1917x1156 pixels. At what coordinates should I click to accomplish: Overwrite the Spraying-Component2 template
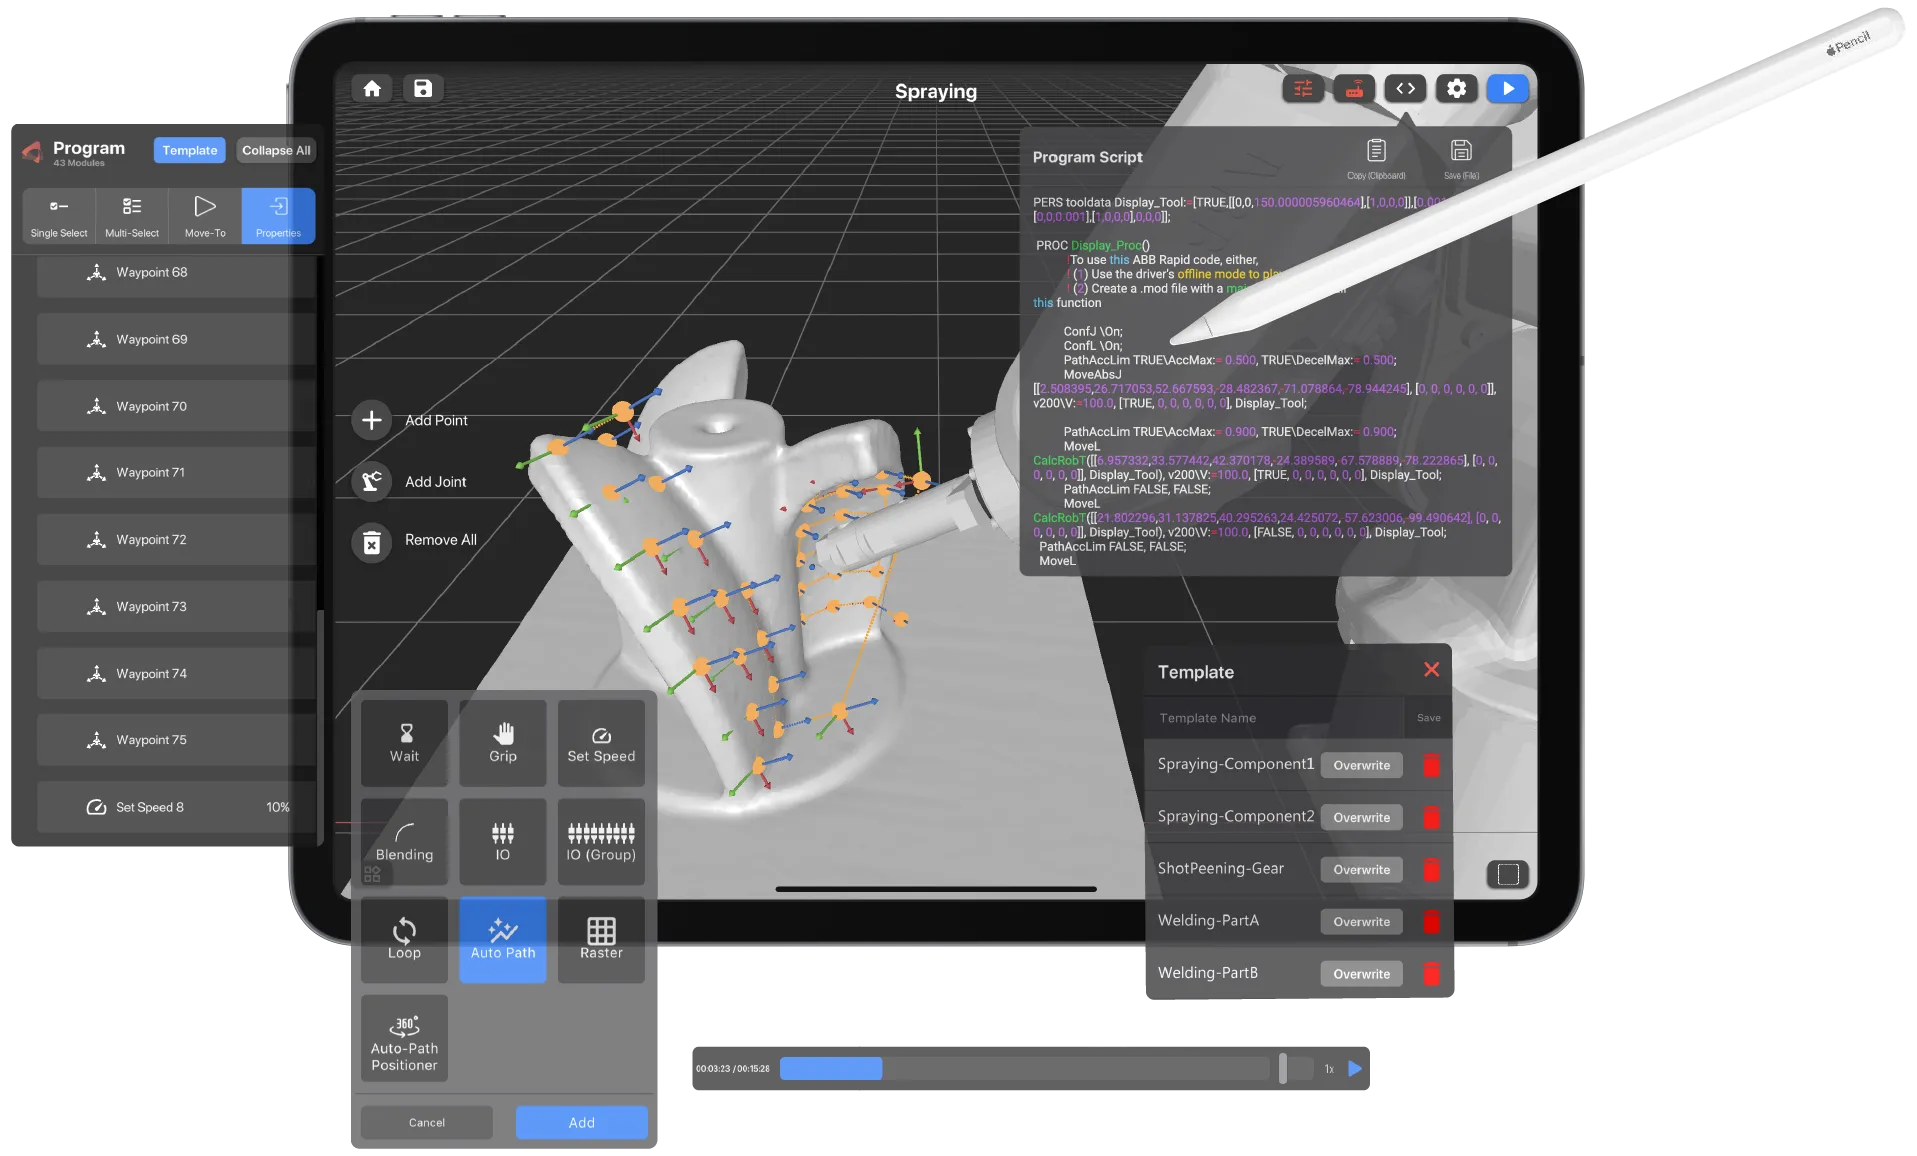point(1361,817)
